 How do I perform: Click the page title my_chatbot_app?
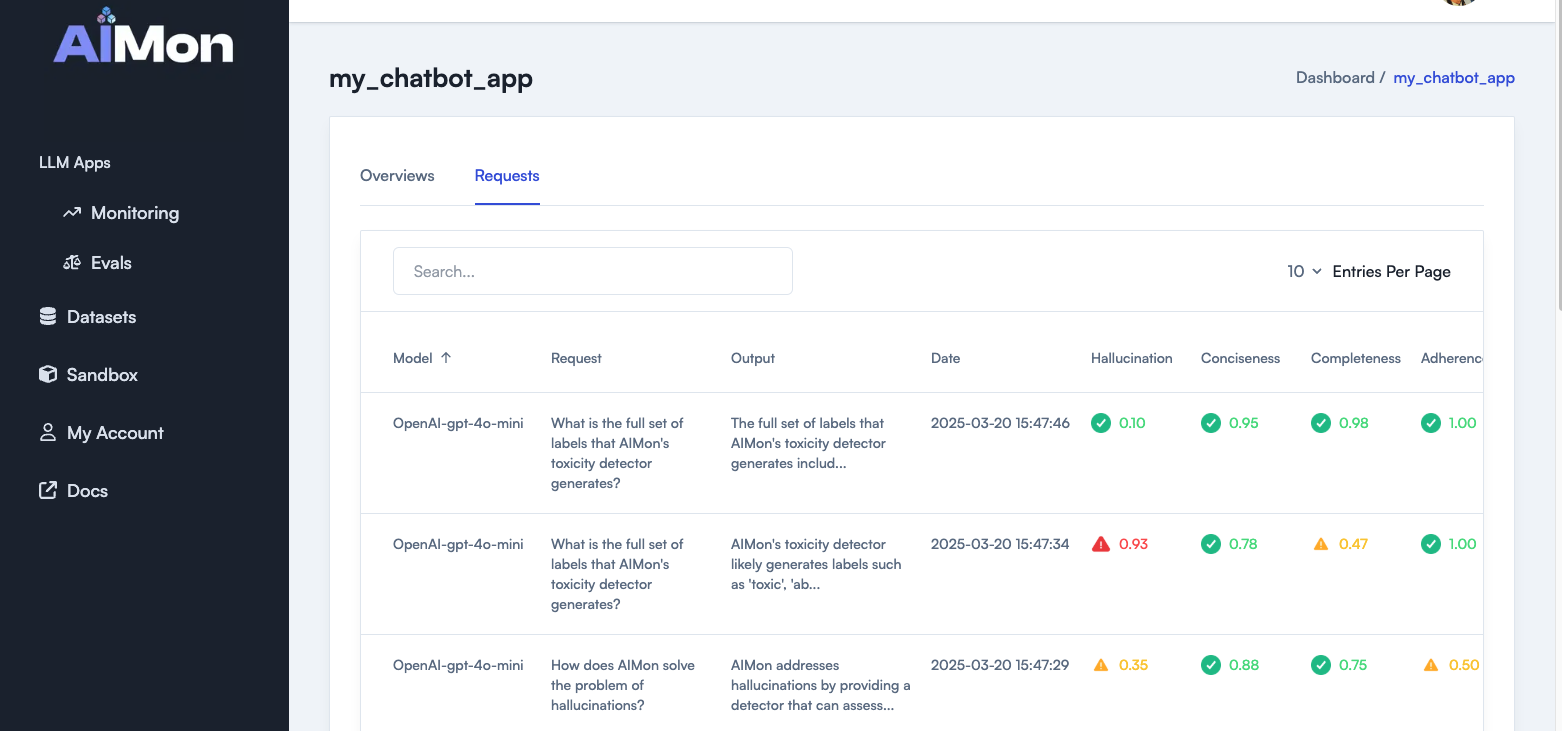pos(431,79)
